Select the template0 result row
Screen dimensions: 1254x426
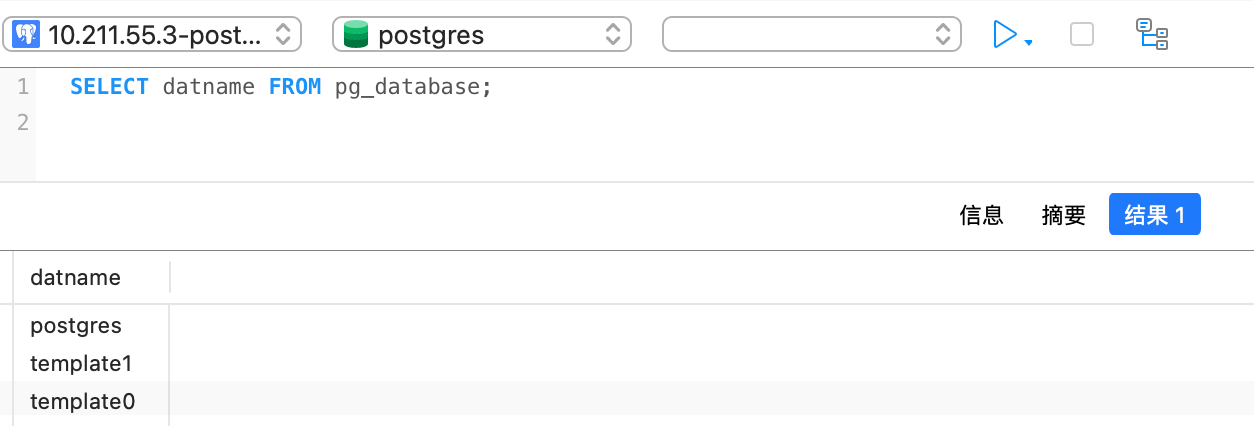tap(82, 402)
